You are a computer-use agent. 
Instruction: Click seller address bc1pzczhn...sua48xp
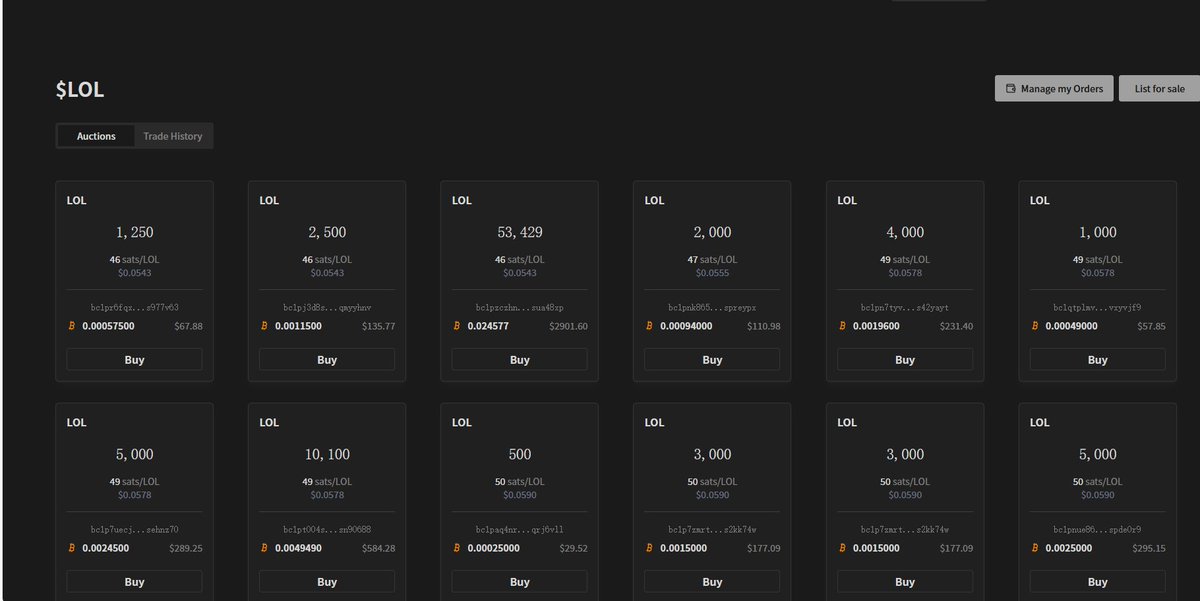pos(519,307)
